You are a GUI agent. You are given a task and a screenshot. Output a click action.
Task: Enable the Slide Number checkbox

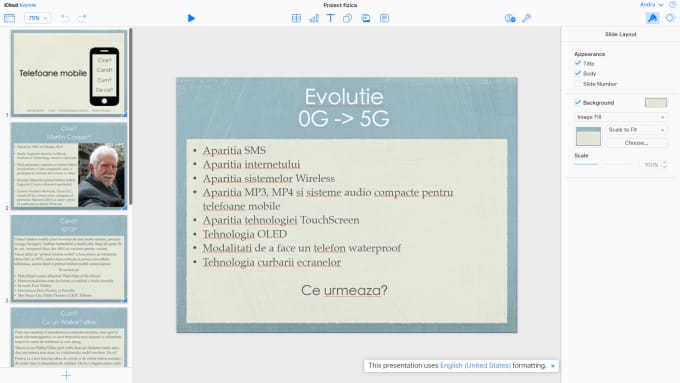click(578, 84)
